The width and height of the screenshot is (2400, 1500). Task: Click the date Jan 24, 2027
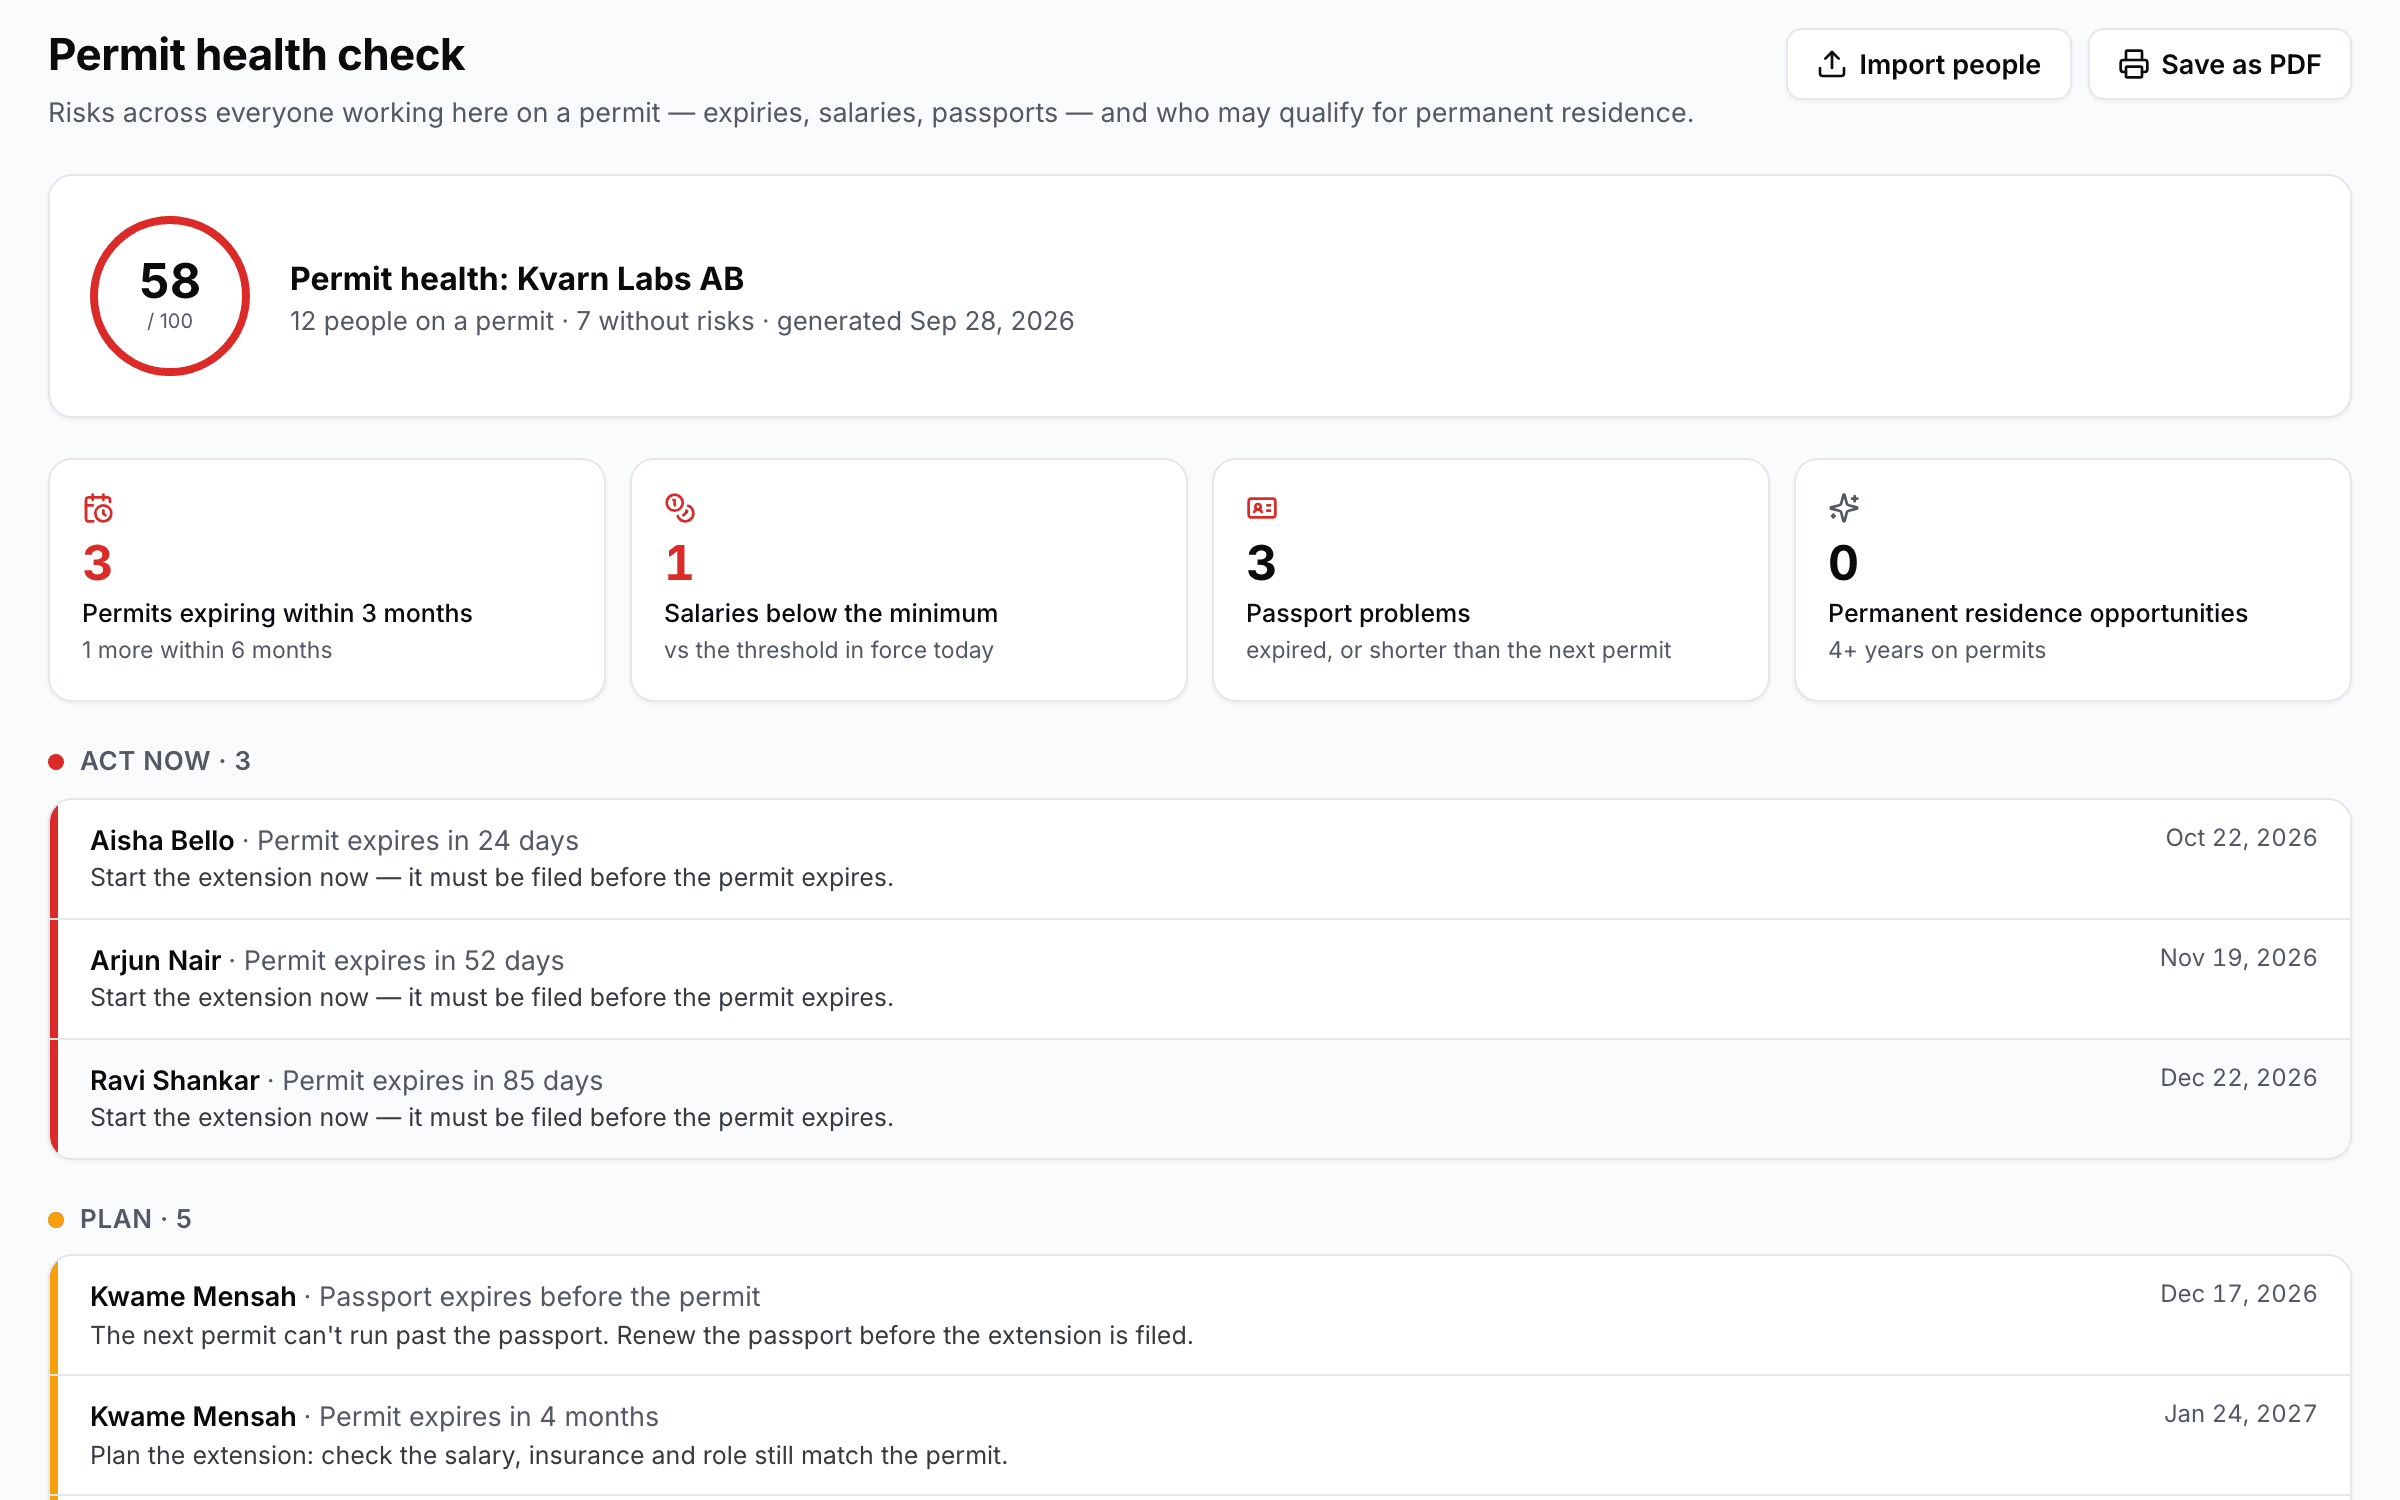(x=2240, y=1414)
